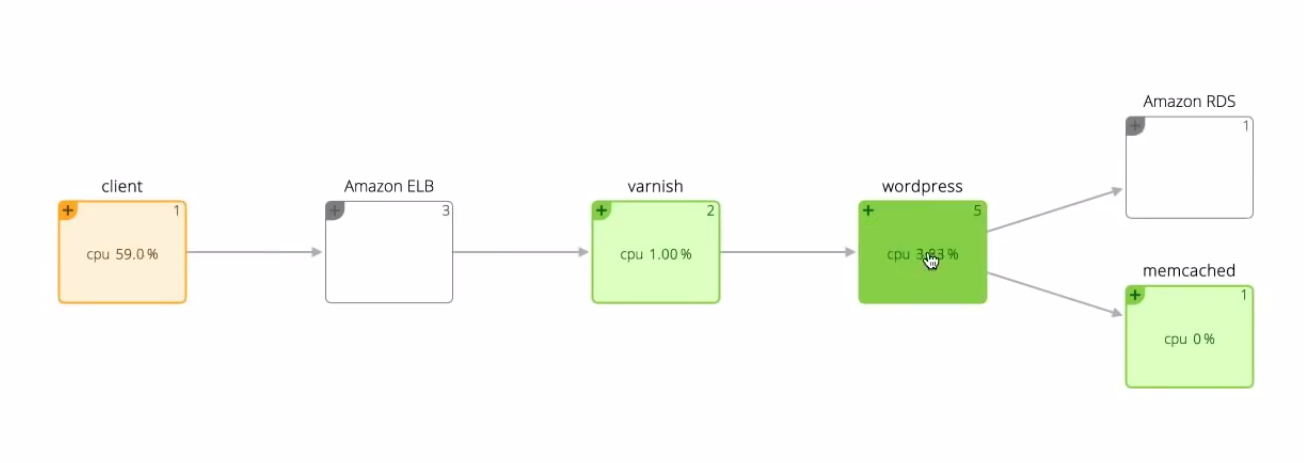This screenshot has height=463, width=1304.
Task: Select the client node box
Action: (122, 252)
